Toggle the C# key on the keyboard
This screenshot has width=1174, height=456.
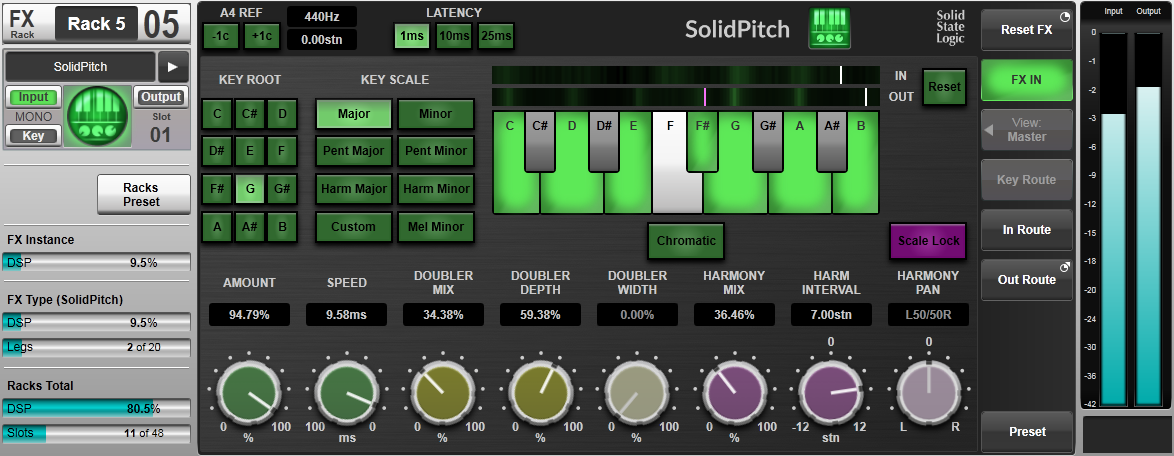tap(539, 142)
